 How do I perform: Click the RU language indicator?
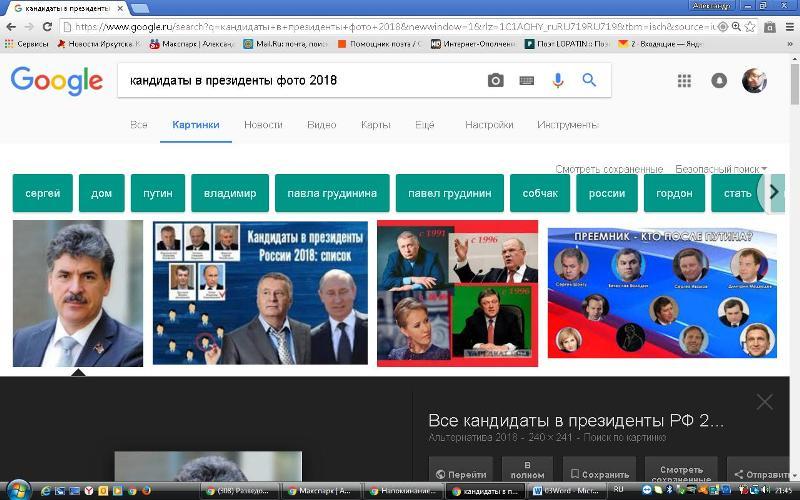point(618,489)
